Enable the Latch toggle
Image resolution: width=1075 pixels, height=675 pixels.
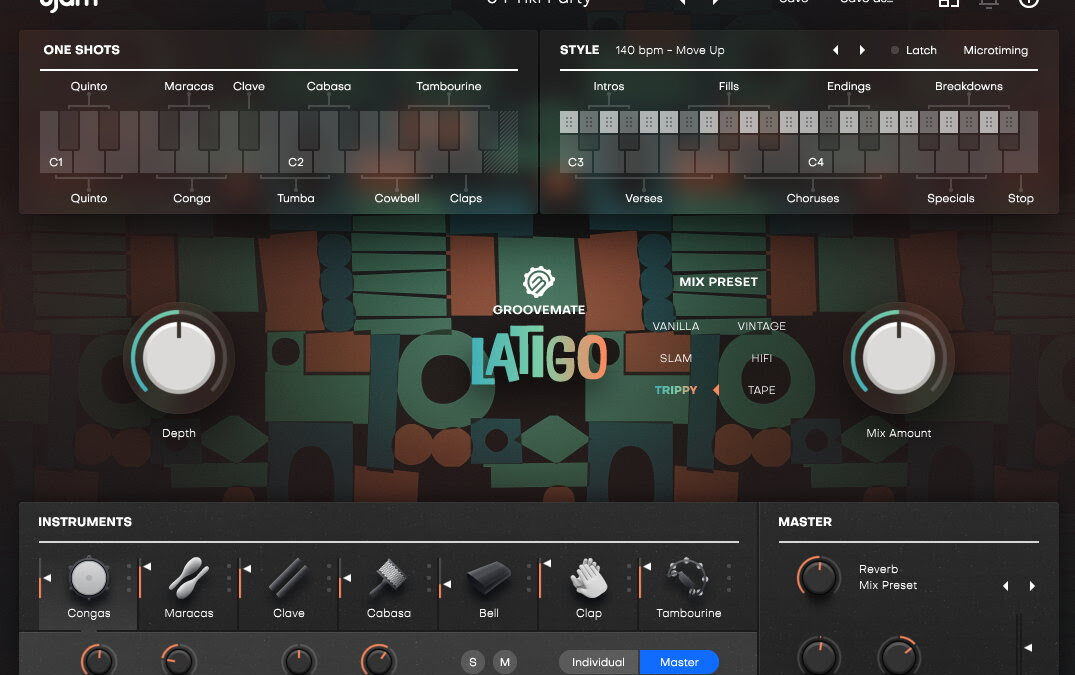tap(913, 50)
